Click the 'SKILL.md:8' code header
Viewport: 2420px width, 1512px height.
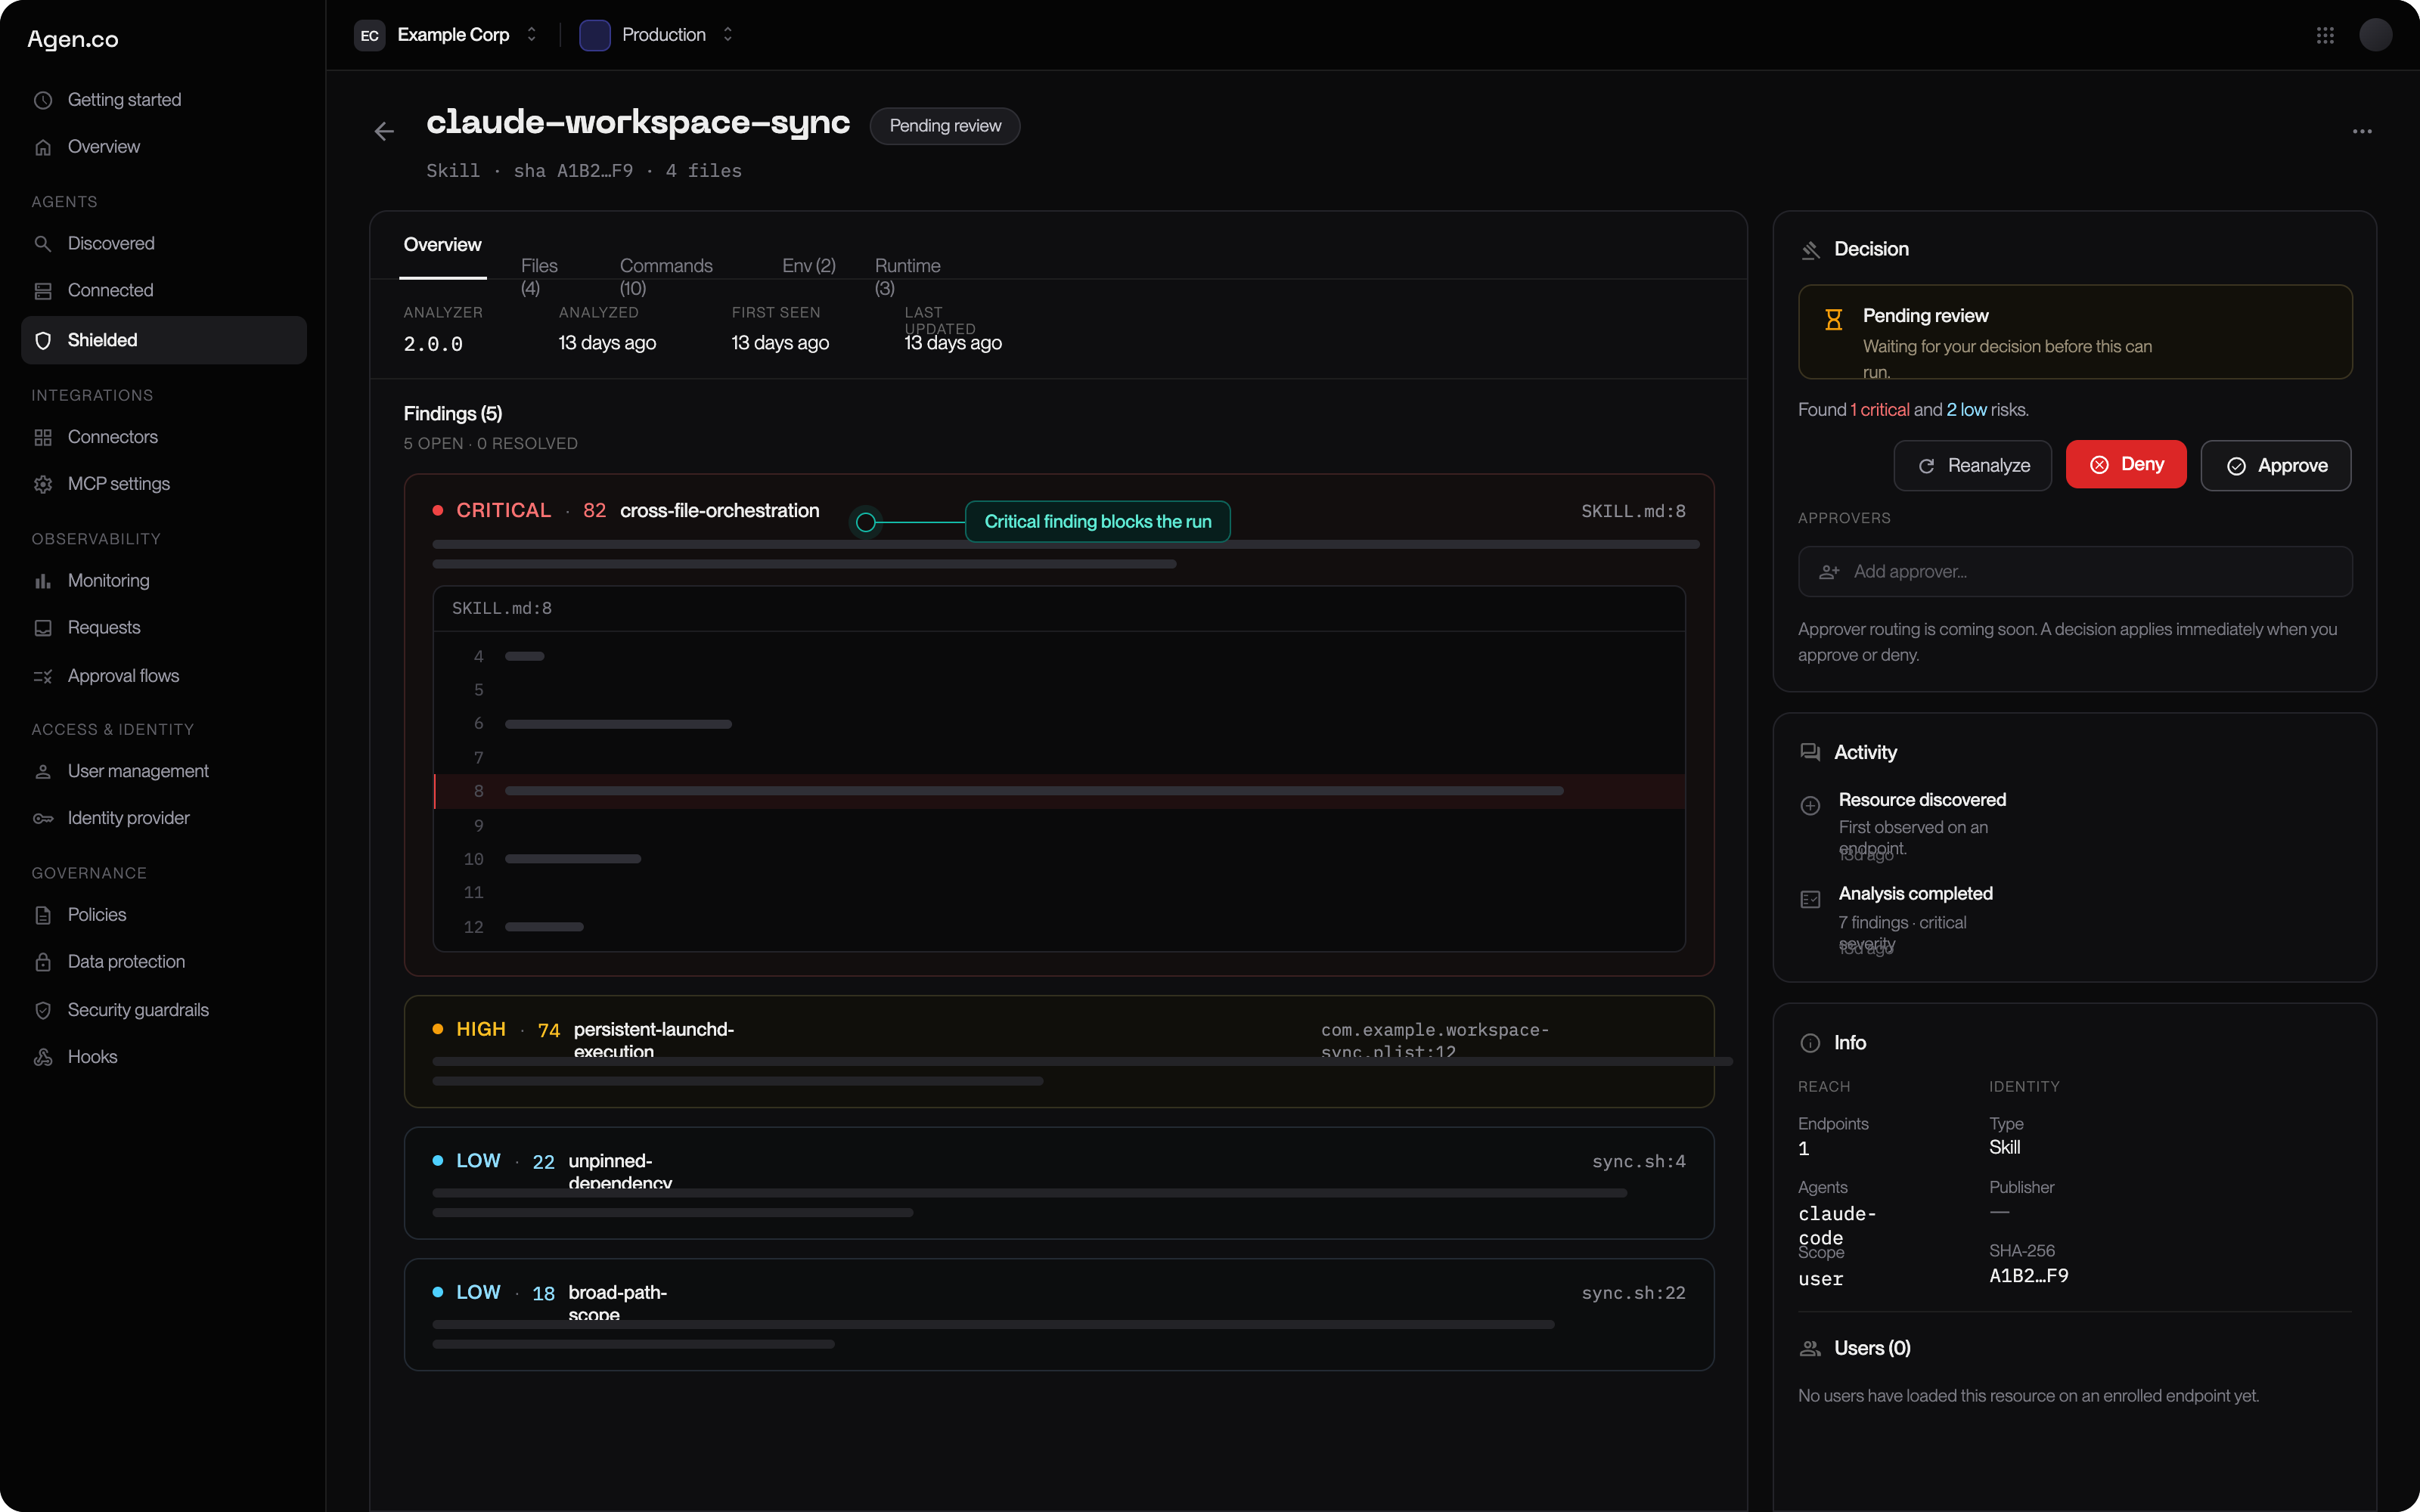[501, 608]
